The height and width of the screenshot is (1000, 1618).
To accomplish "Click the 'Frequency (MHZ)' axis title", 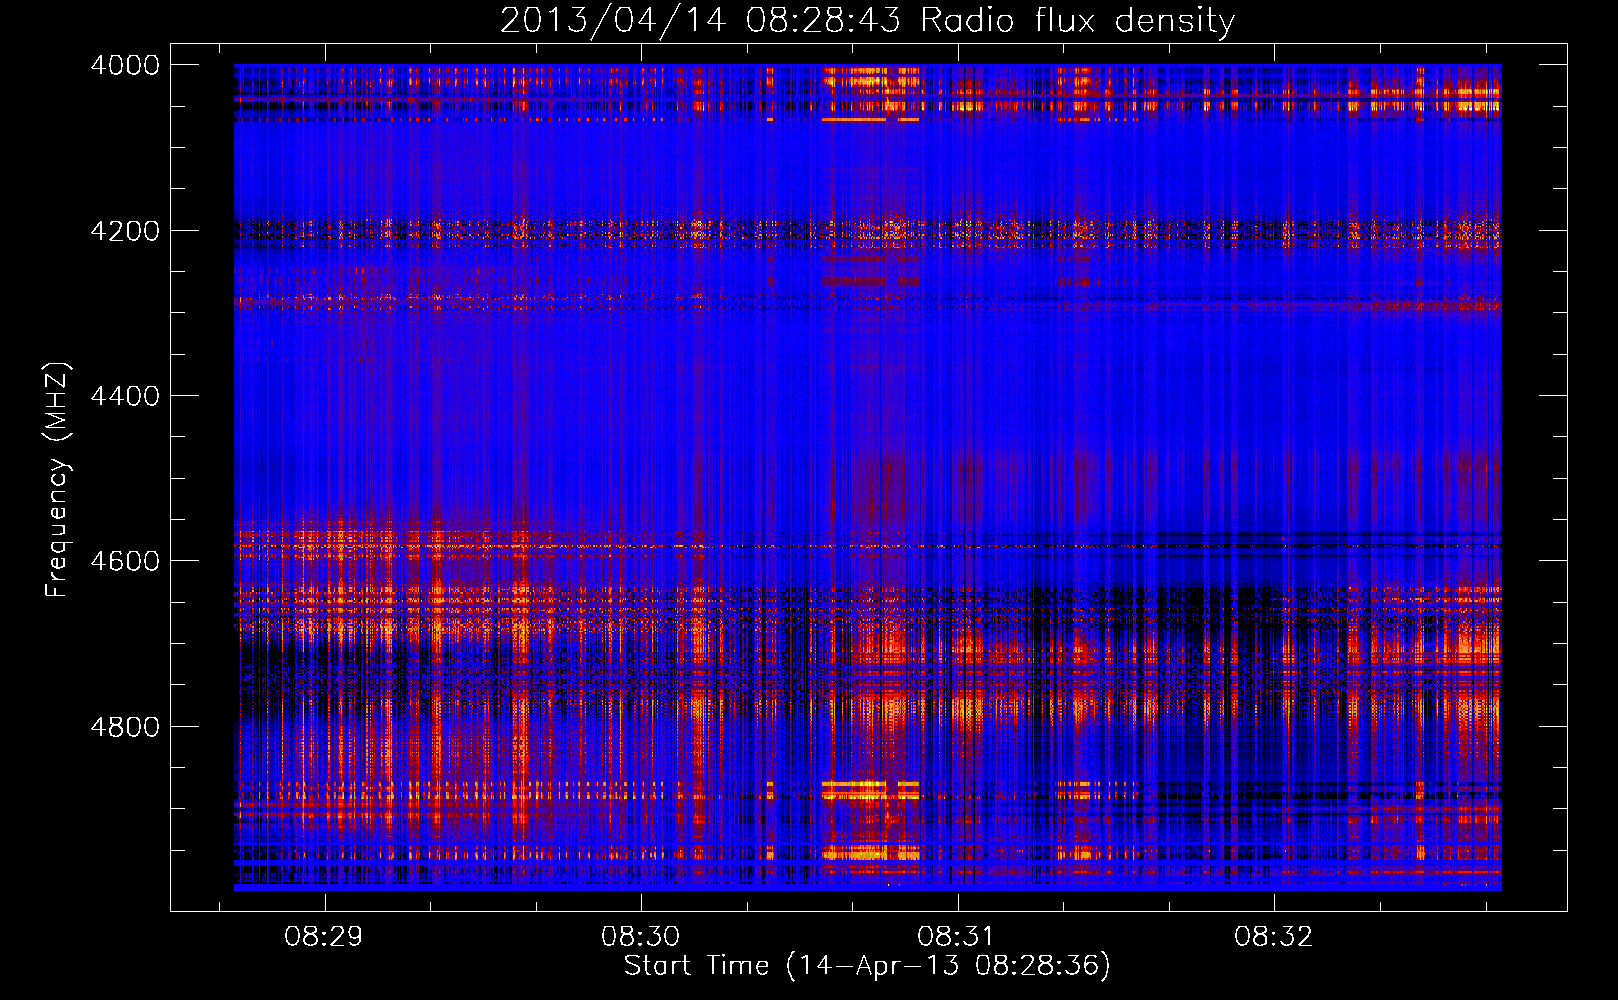I will (57, 480).
